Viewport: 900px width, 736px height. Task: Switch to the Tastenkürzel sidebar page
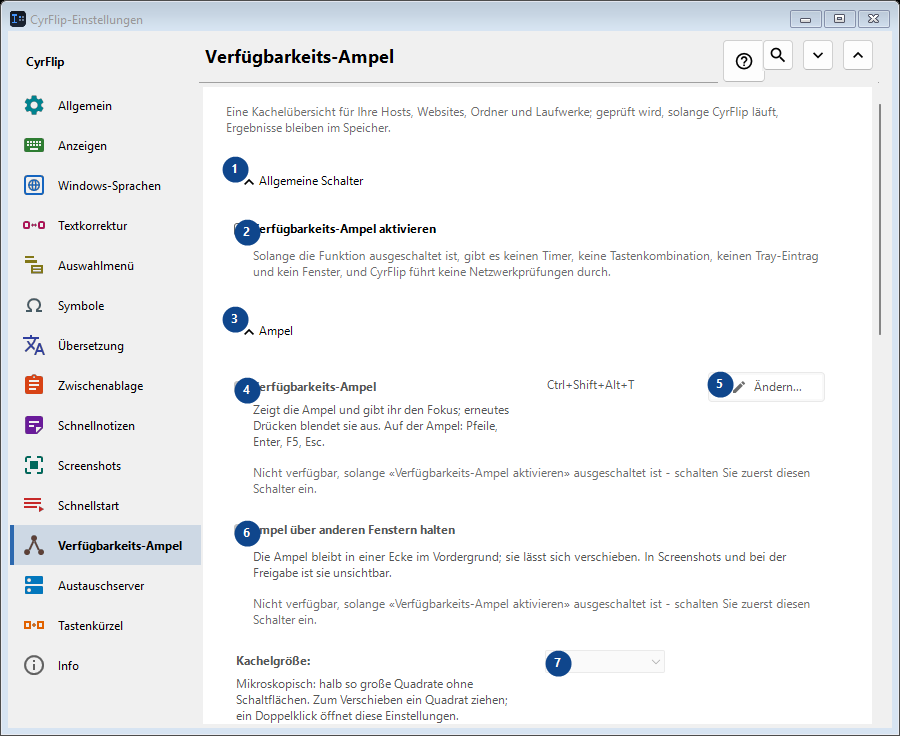coord(106,626)
